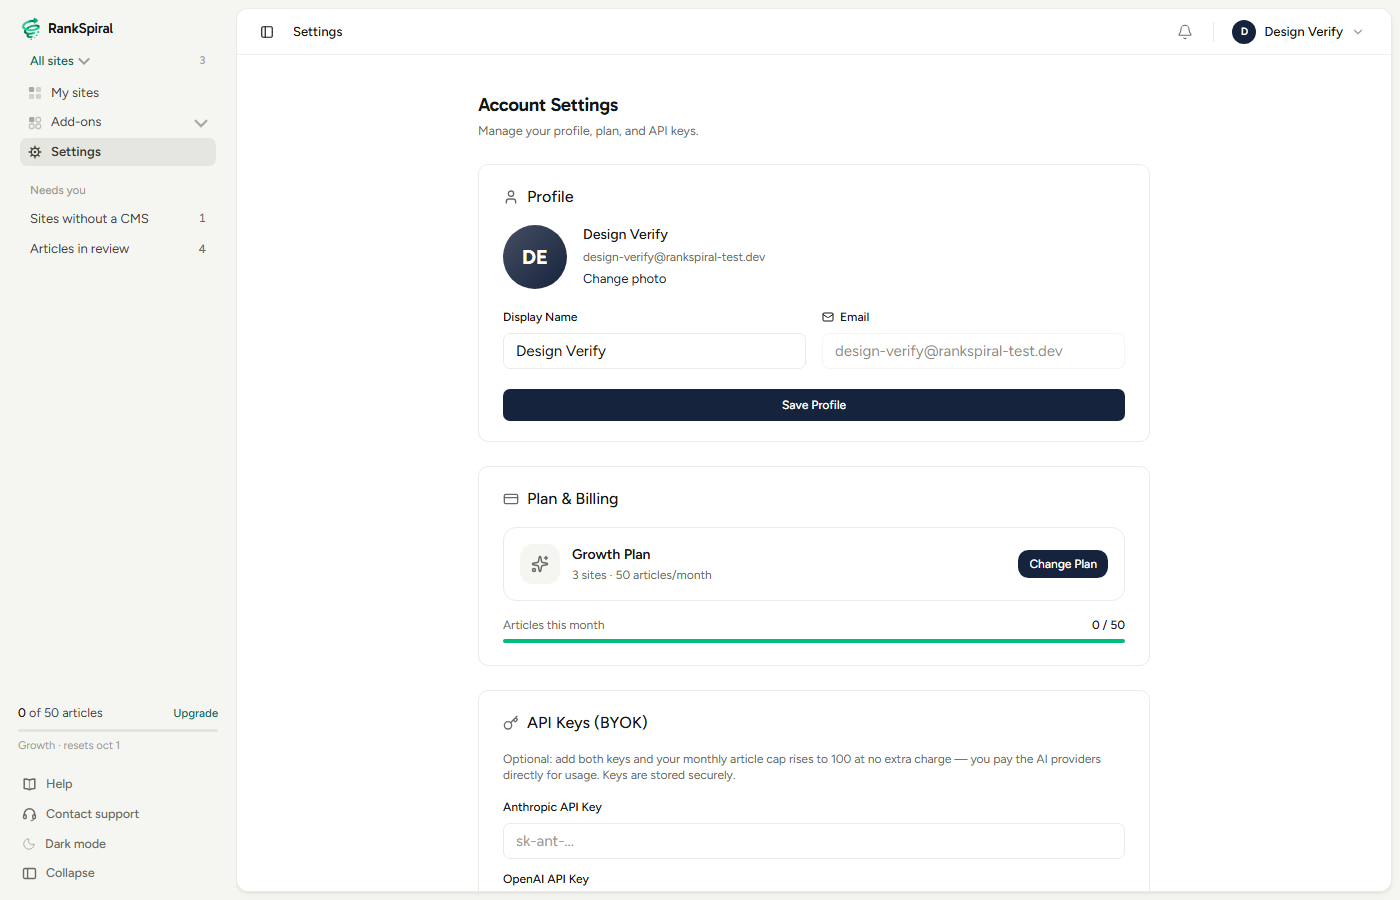This screenshot has height=900, width=1400.
Task: Open the All sites dropdown
Action: [x=60, y=61]
